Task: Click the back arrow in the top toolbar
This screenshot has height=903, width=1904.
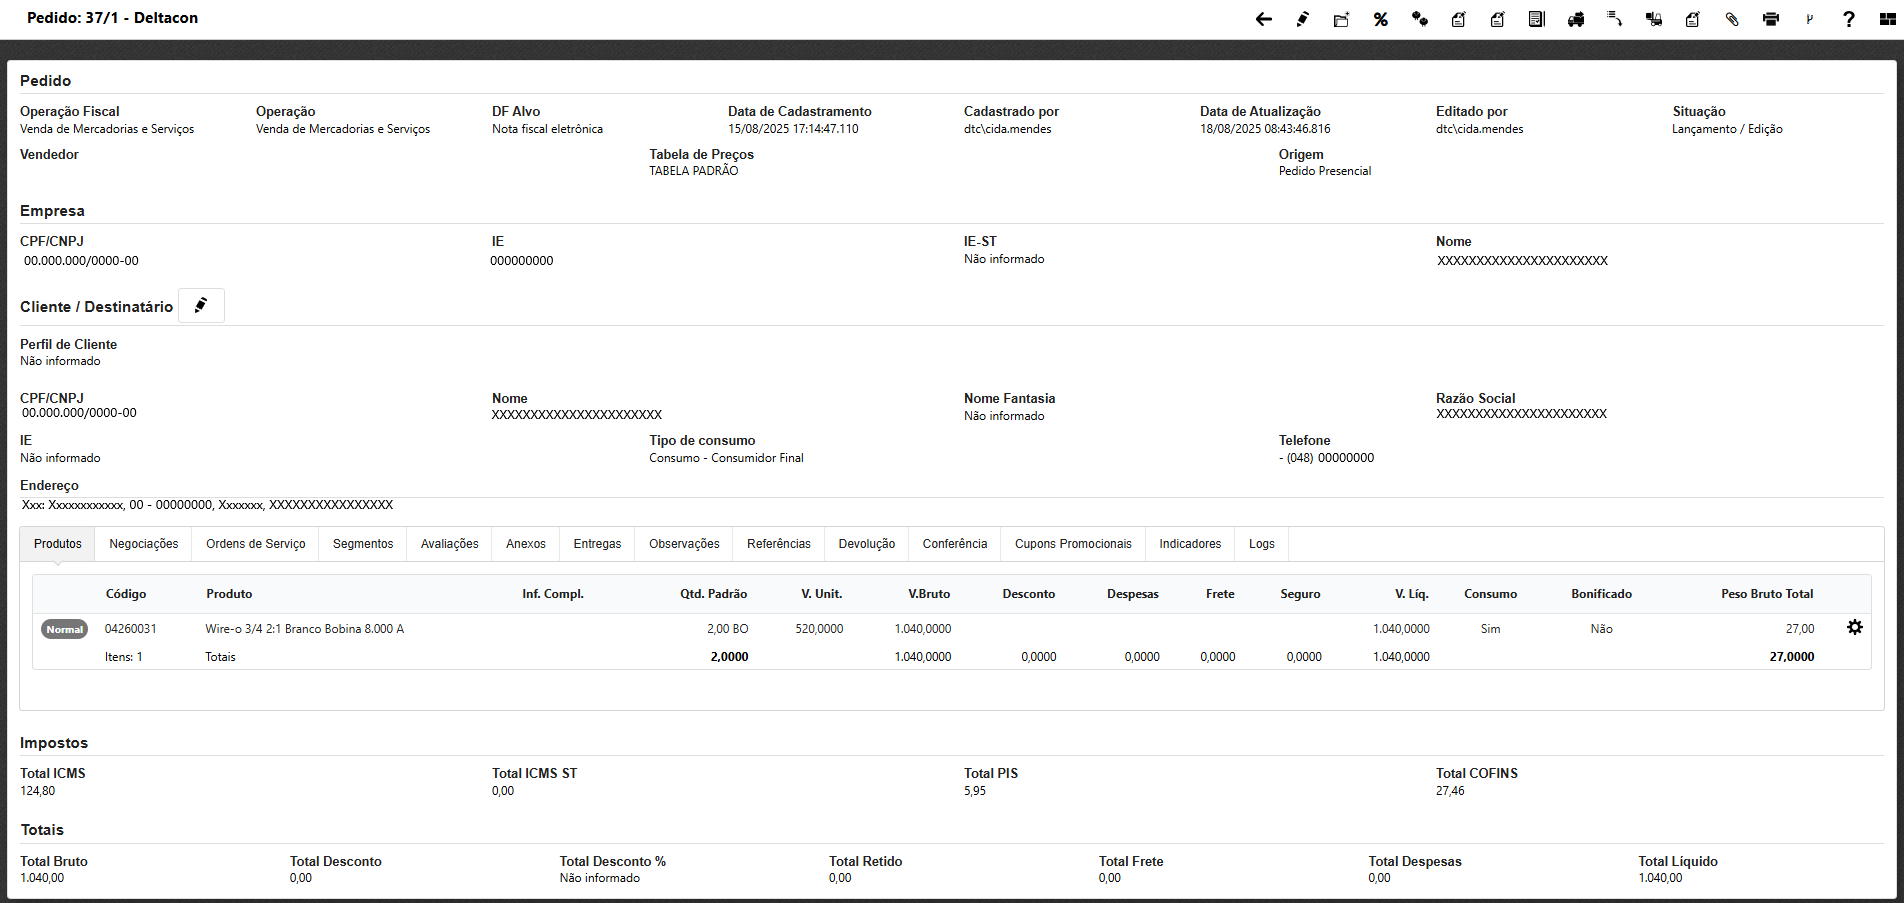Action: click(x=1263, y=19)
